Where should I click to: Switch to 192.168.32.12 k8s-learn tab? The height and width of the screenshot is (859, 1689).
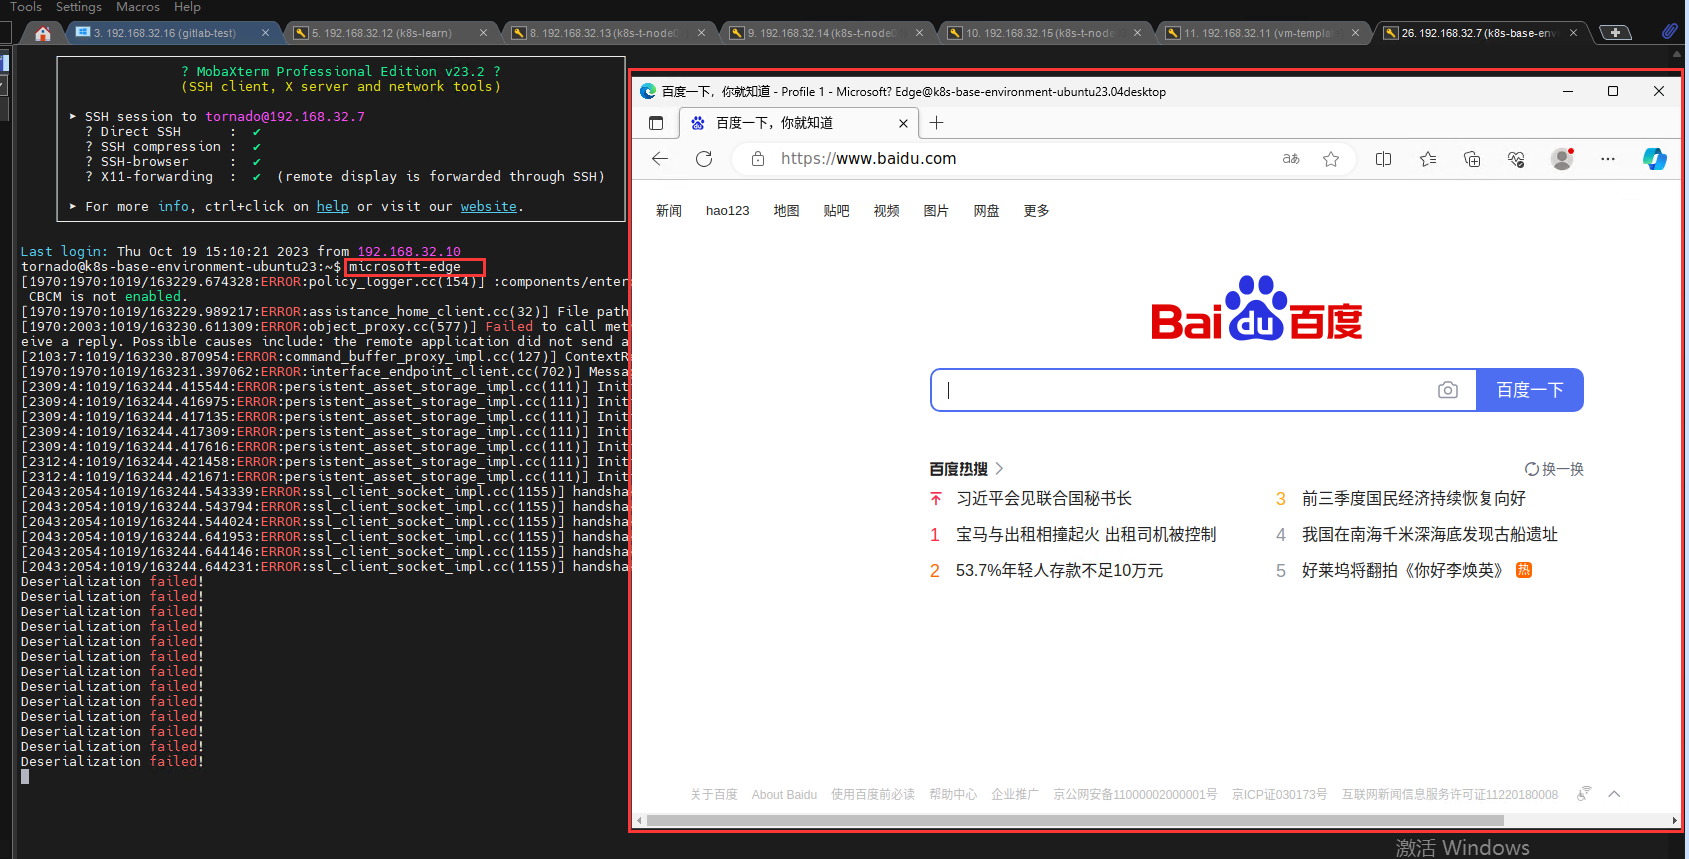(x=382, y=33)
